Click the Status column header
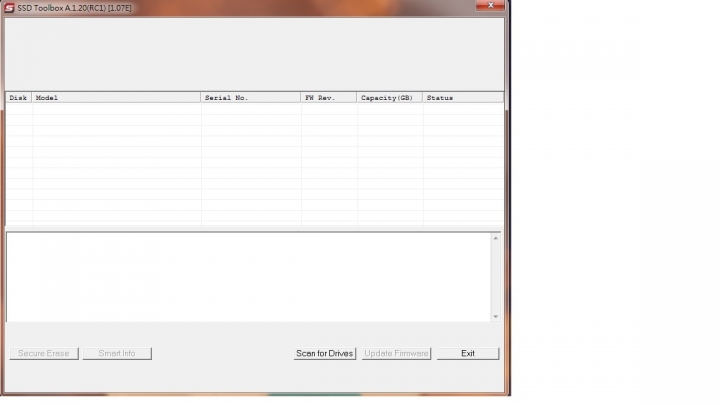 463,98
